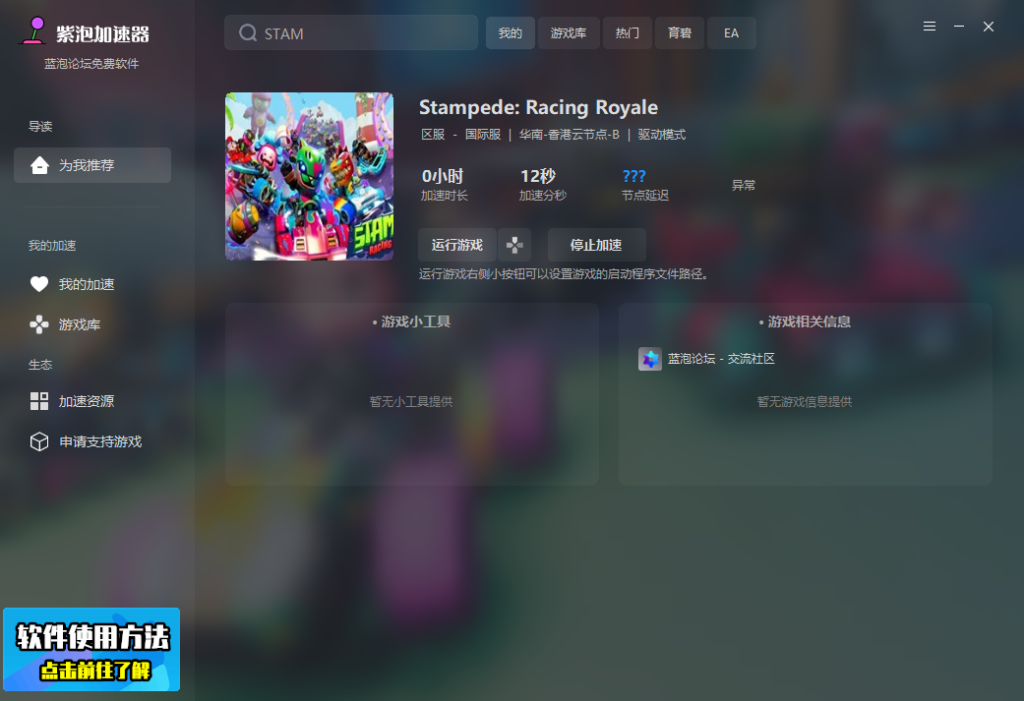Click the purple joystick app logo
Image resolution: width=1024 pixels, height=701 pixels.
(x=33, y=31)
